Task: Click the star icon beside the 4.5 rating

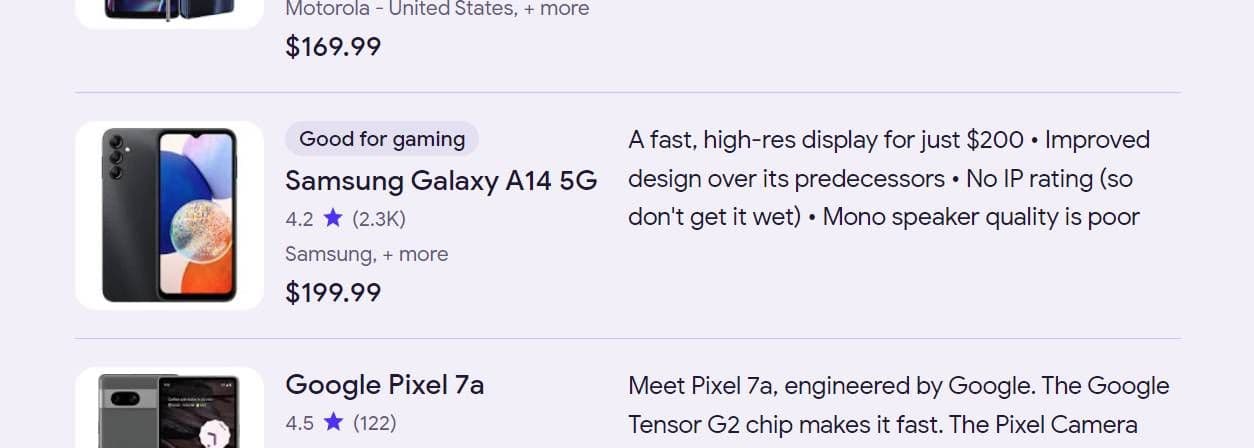Action: click(x=333, y=423)
